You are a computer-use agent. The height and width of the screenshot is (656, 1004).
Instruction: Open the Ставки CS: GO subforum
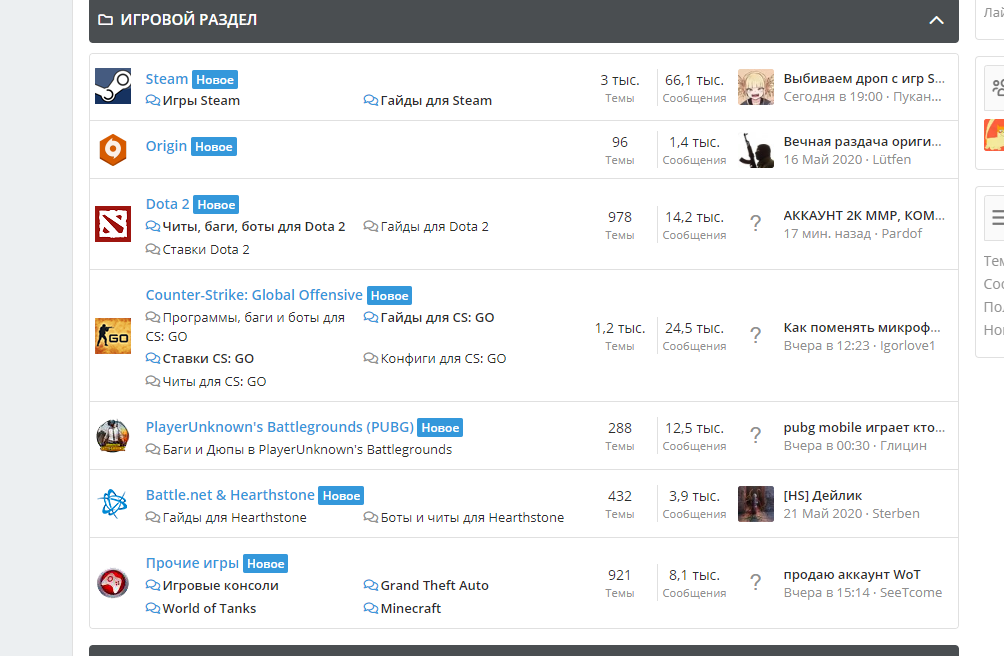(x=208, y=358)
